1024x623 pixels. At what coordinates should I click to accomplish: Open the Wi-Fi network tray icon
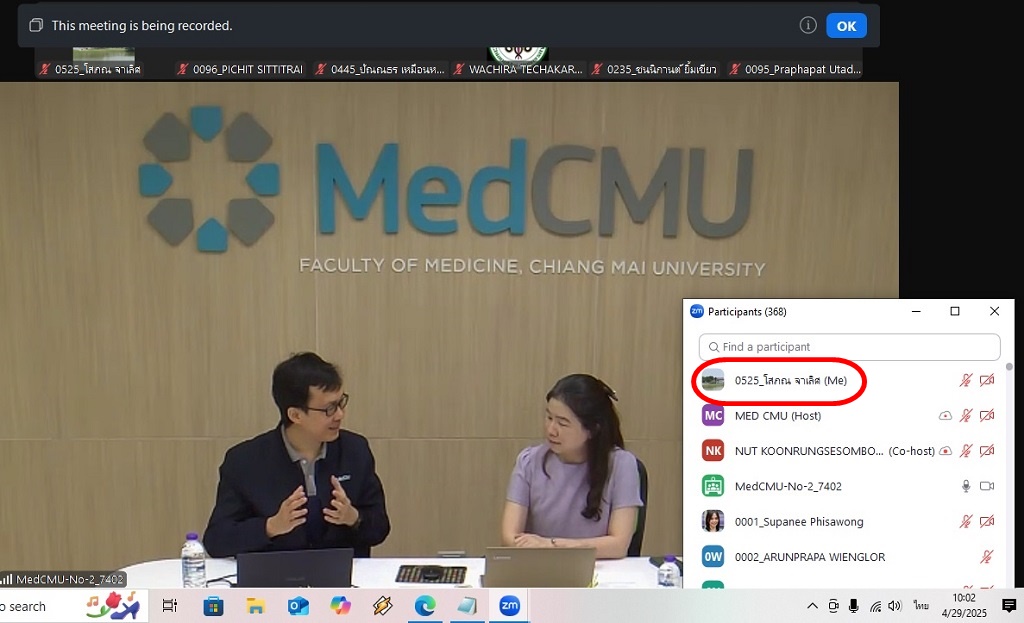click(x=876, y=606)
